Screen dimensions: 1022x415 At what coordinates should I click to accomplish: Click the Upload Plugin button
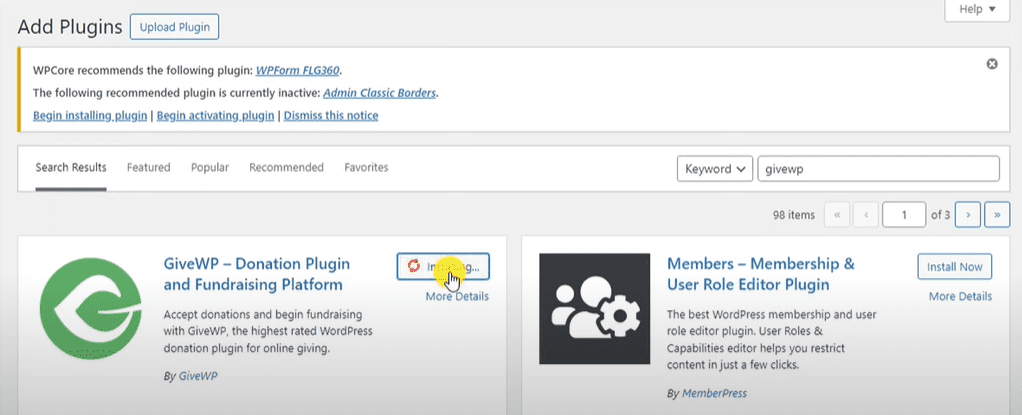(x=174, y=26)
